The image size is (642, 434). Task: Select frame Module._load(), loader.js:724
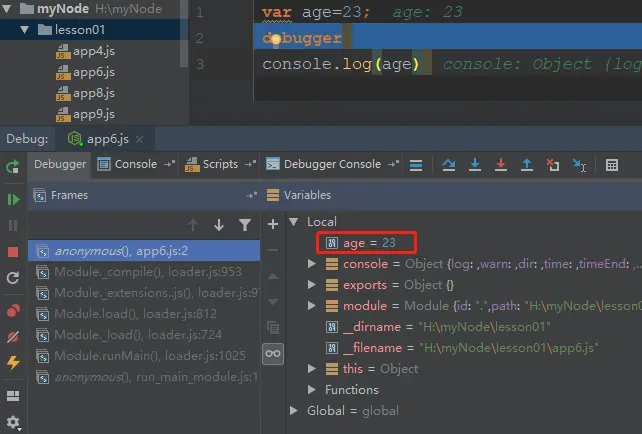tap(144, 335)
